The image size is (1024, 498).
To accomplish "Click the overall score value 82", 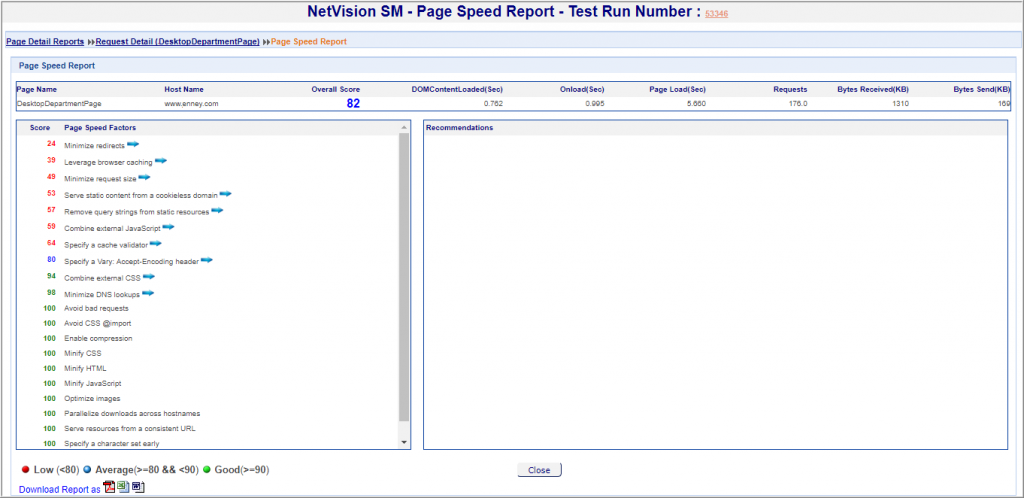I will 353,103.
